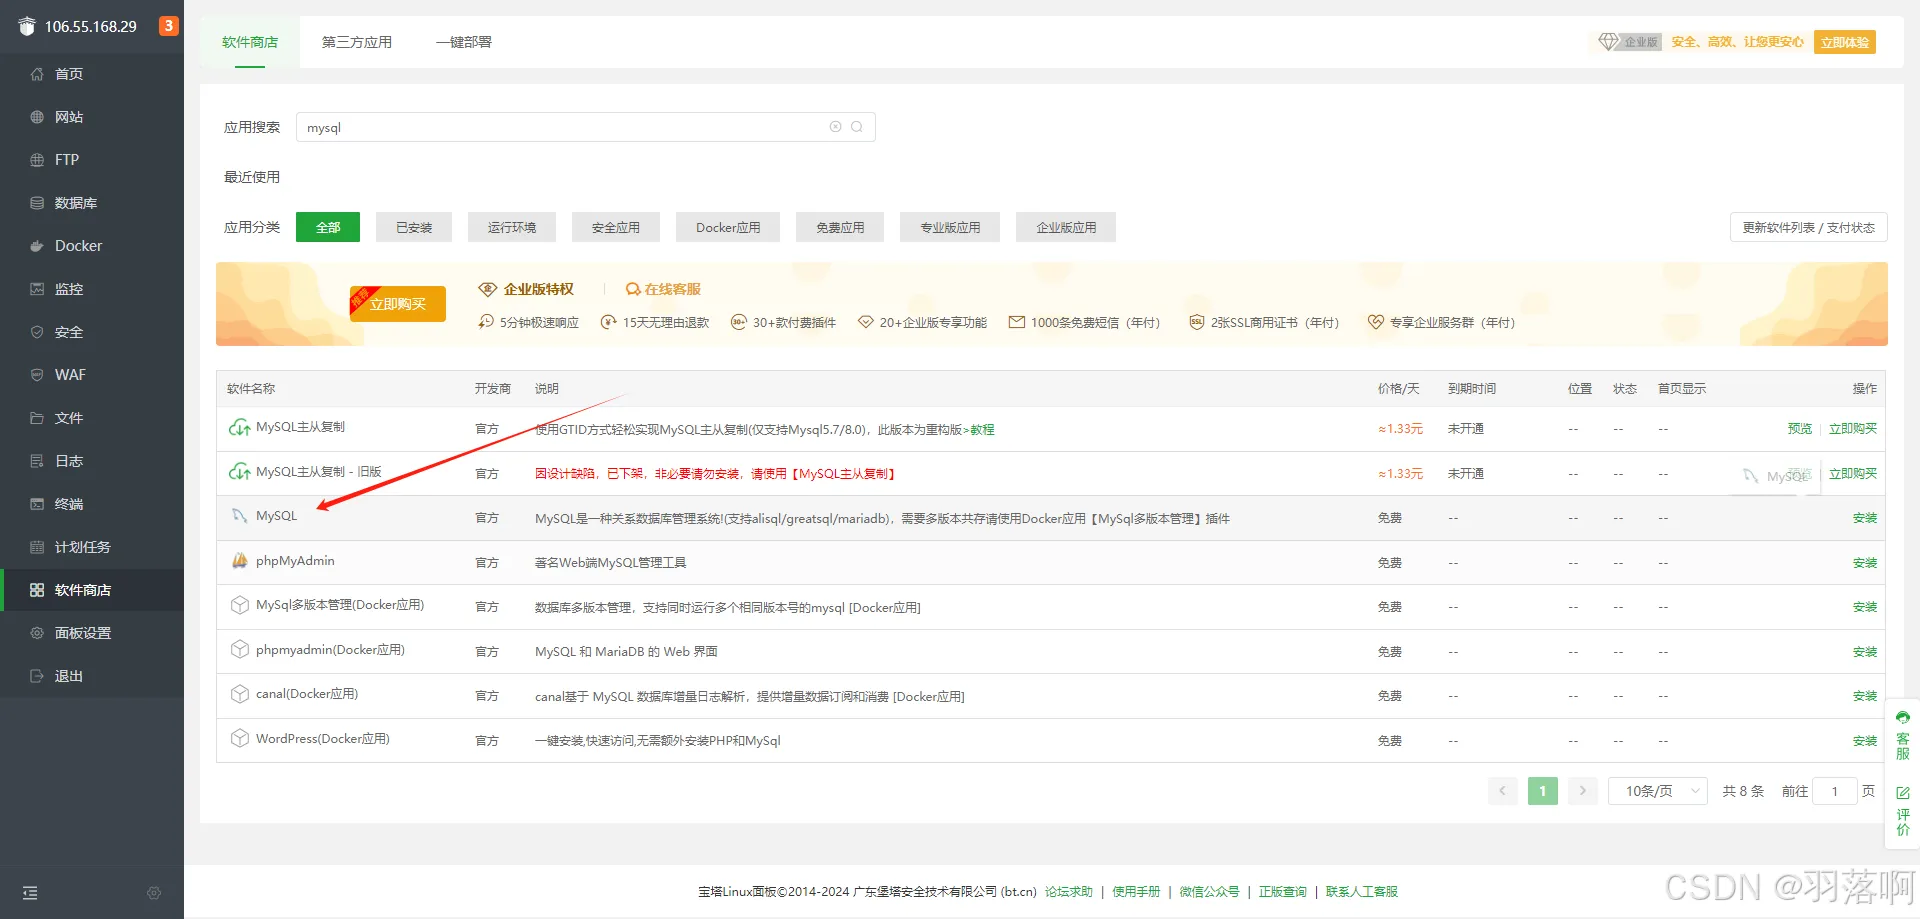The width and height of the screenshot is (1920, 919).
Task: Collapse the sidebar menu icon at bottom left
Action: 30,893
